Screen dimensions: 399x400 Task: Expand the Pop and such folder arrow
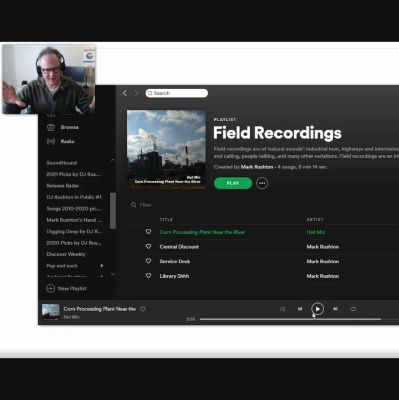click(x=102, y=266)
